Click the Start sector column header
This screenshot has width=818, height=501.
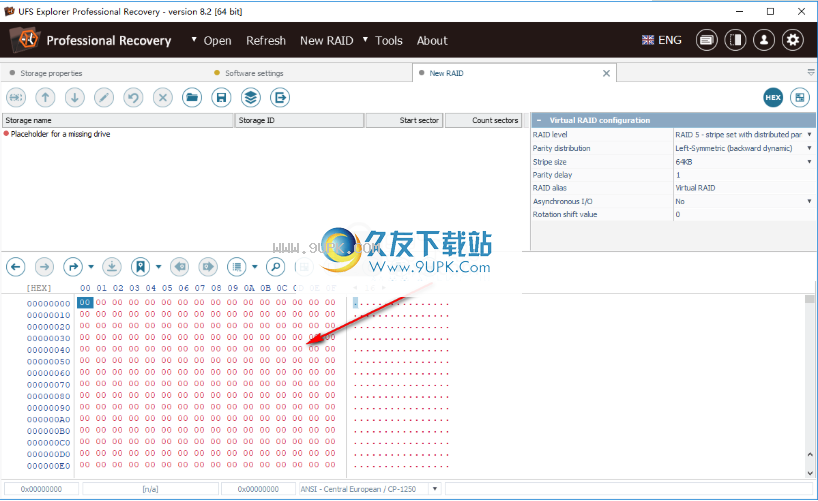pyautogui.click(x=404, y=121)
